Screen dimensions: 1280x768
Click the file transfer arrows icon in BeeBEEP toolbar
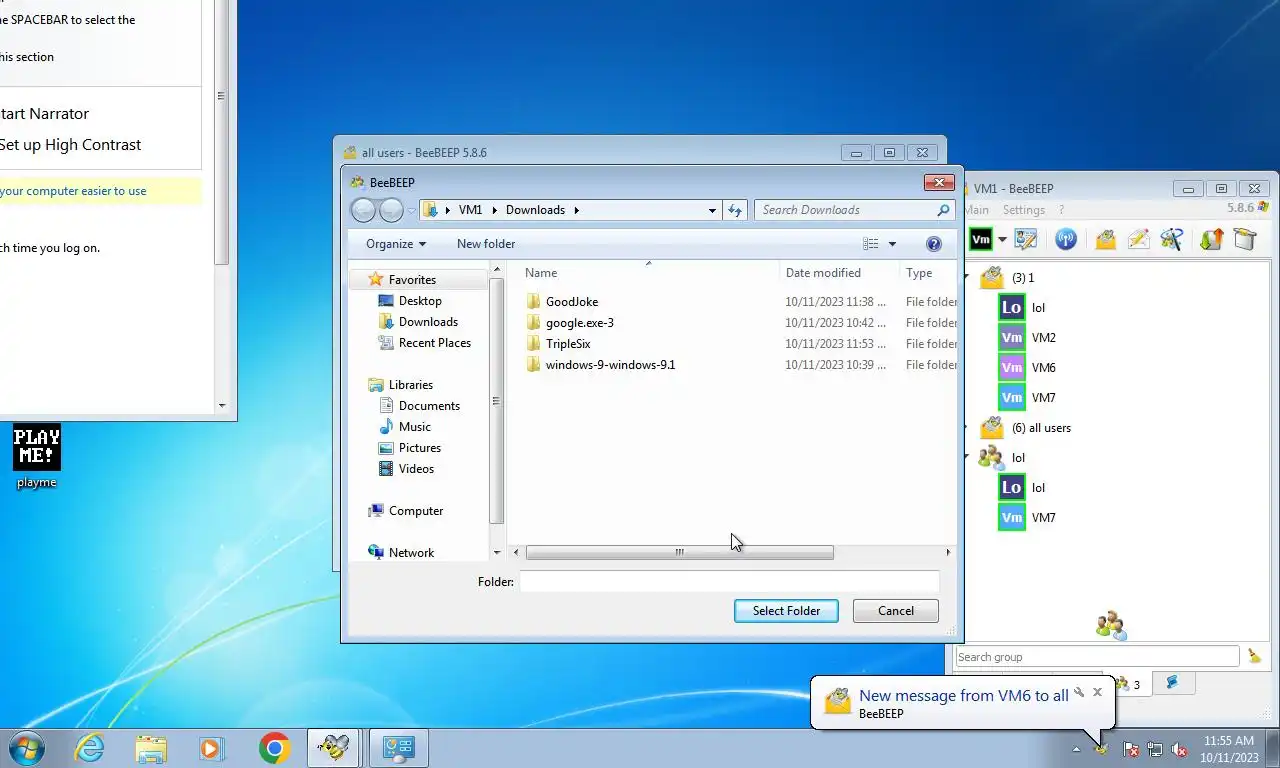pos(1212,240)
